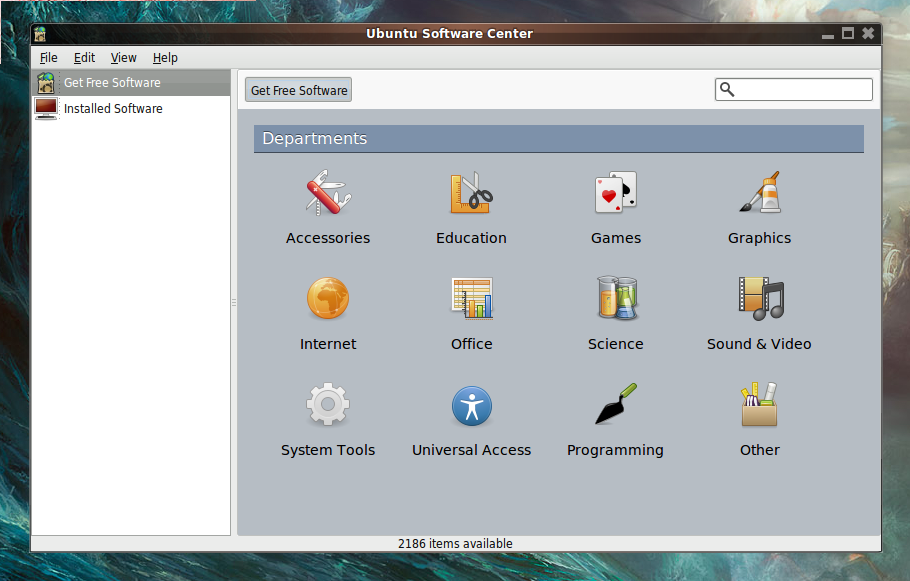Click the Internet label

[x=328, y=344]
